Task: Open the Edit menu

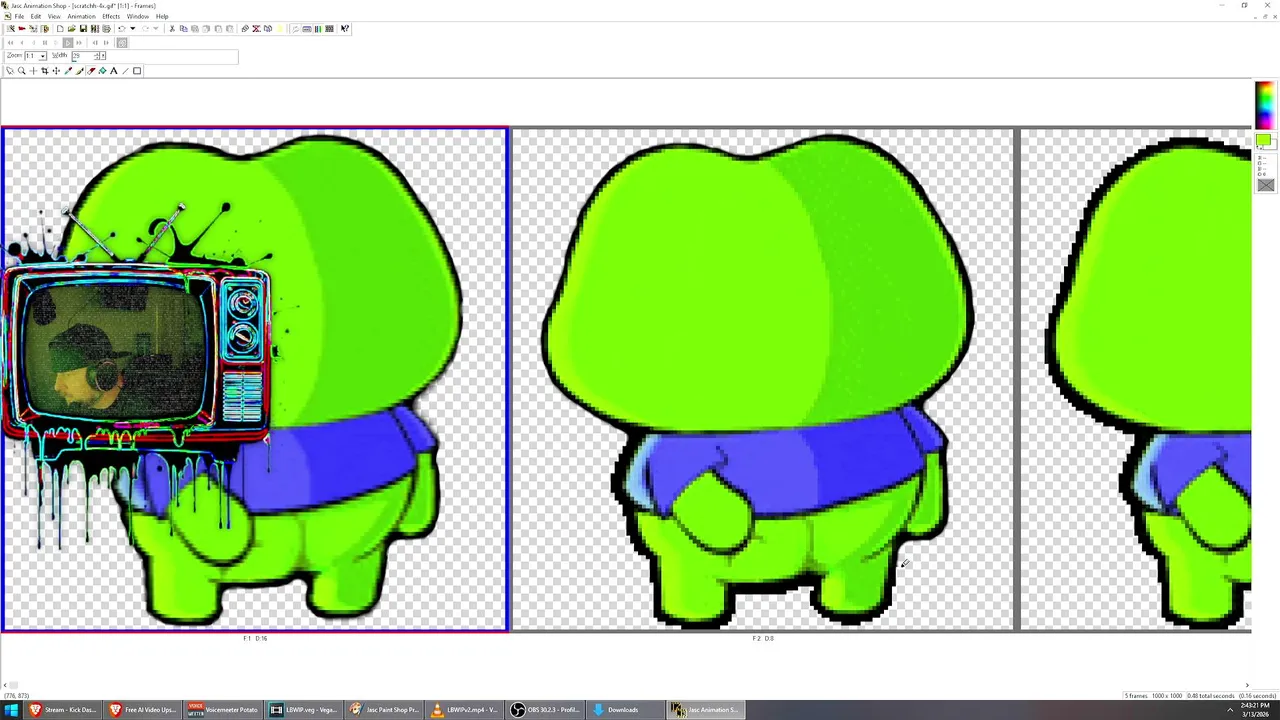Action: tap(36, 16)
